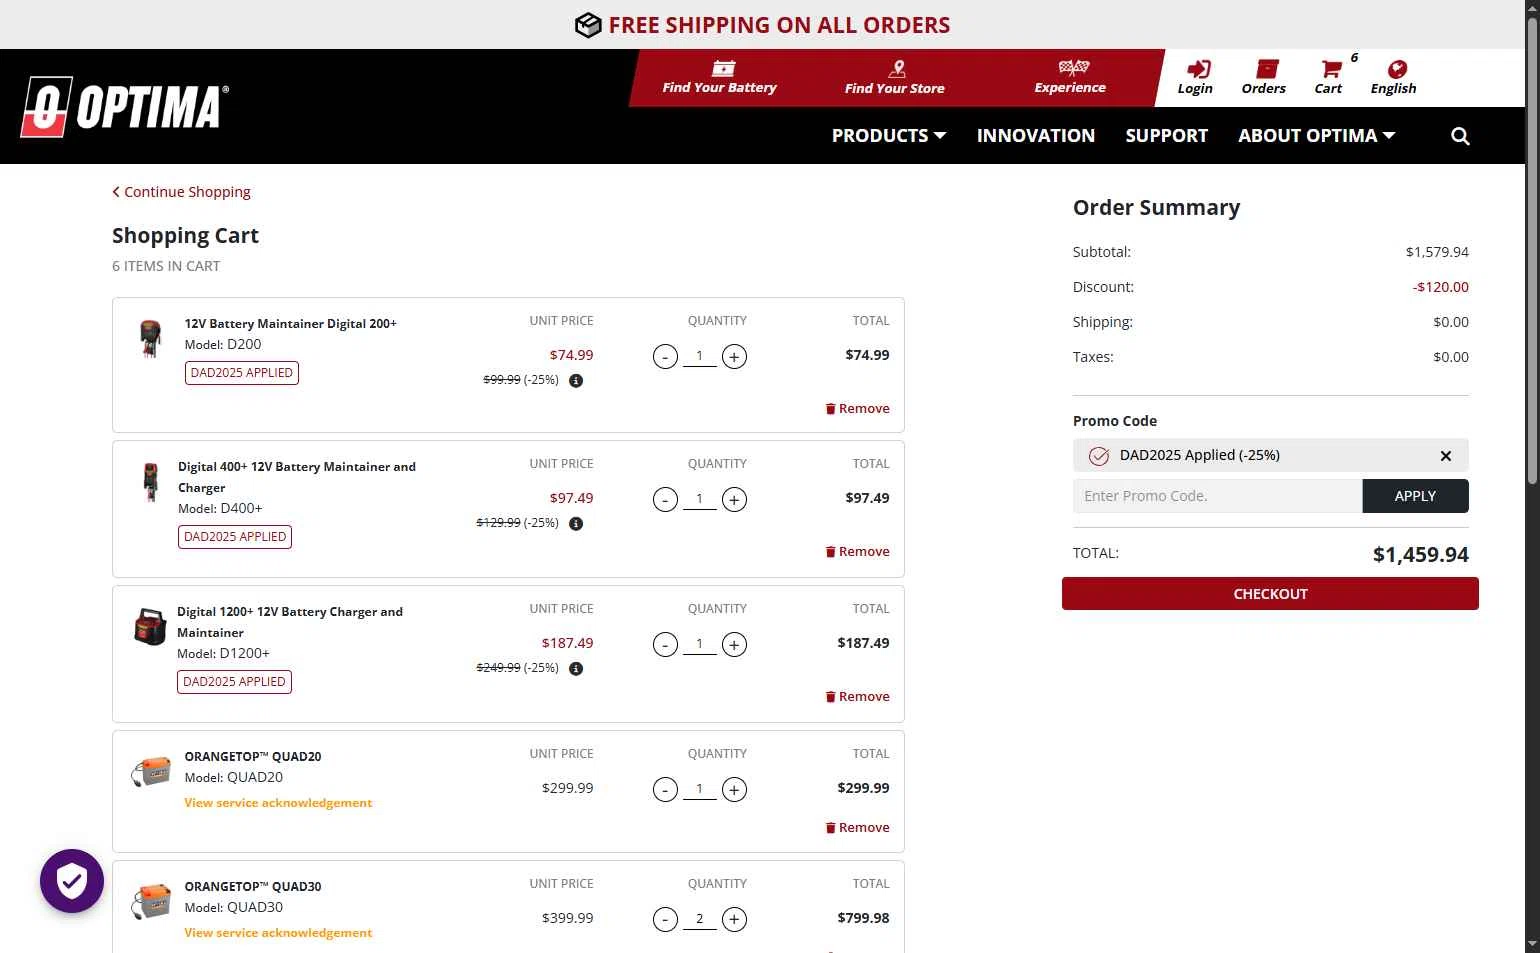Increase quantity of ORANGETOP QUAD30
1540x953 pixels.
[734, 920]
